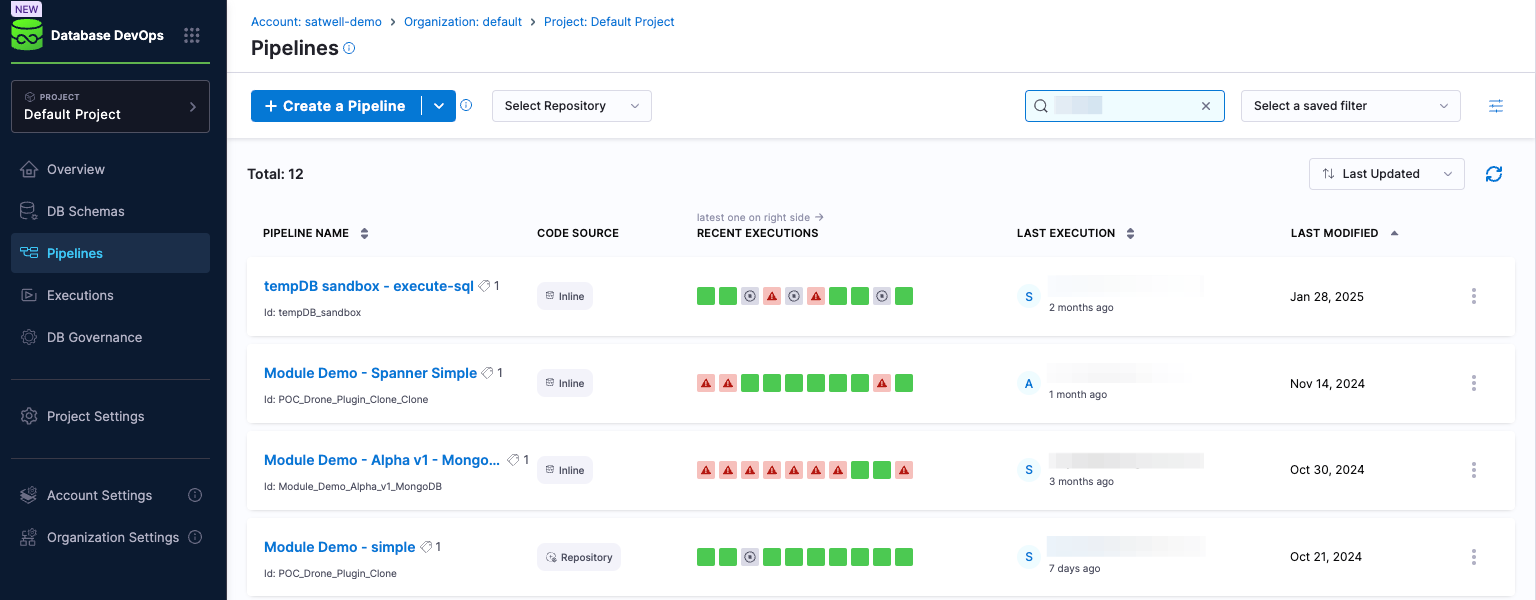The image size is (1536, 600).
Task: Select the DB Schemas database icon
Action: 30,210
